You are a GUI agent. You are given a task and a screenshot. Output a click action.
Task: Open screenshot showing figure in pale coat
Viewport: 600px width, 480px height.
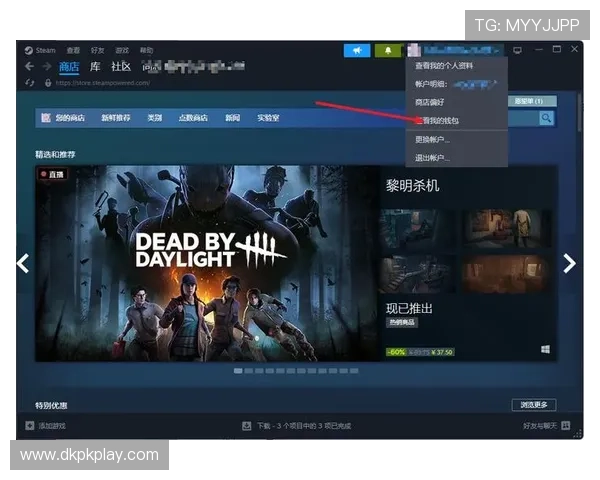point(507,228)
